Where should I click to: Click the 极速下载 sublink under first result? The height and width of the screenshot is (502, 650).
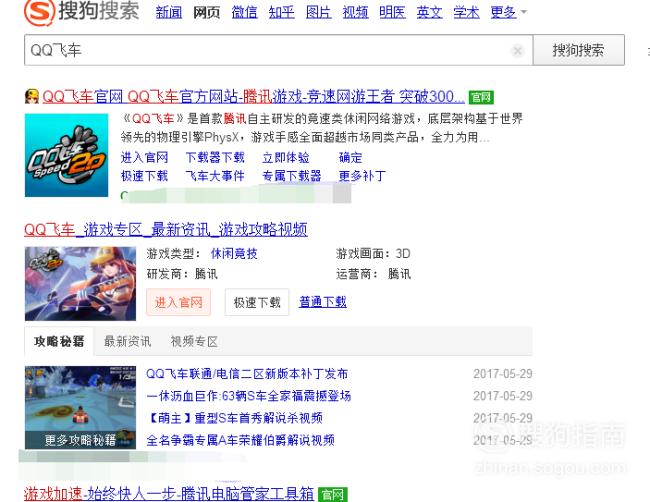point(144,176)
